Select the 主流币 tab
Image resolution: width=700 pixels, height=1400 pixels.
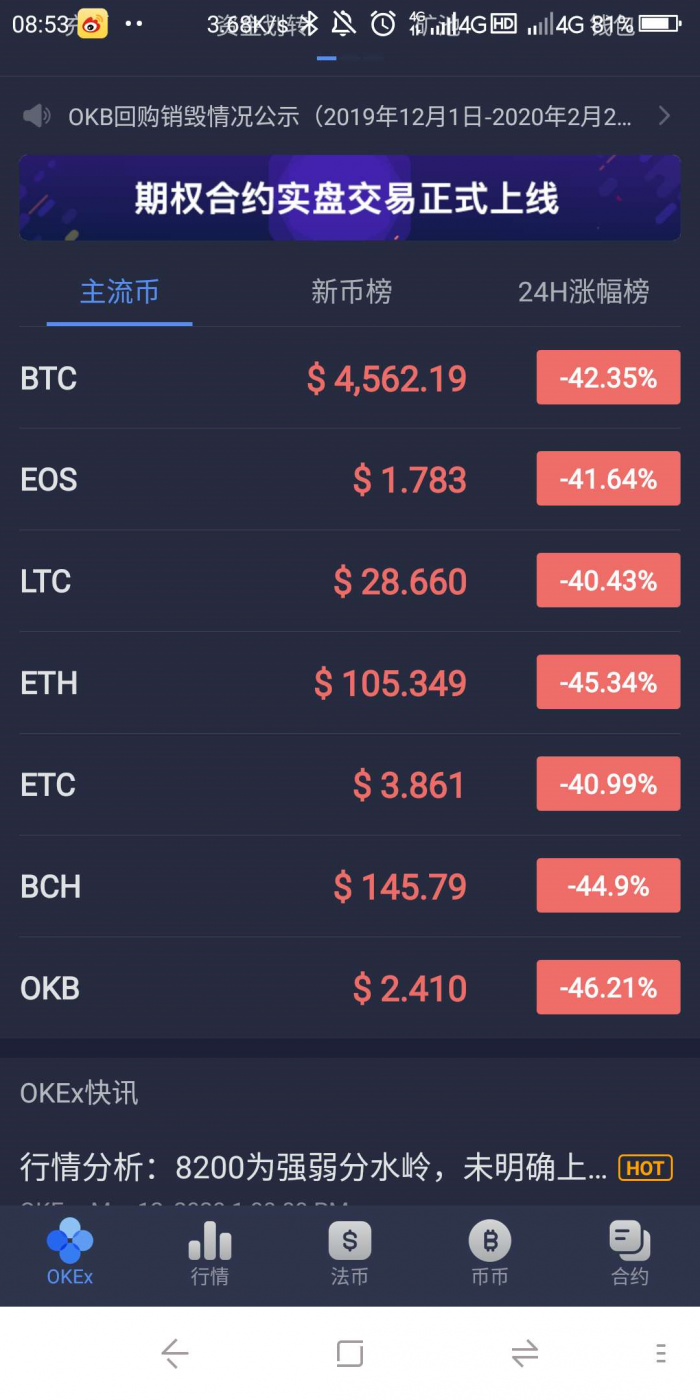tap(119, 291)
